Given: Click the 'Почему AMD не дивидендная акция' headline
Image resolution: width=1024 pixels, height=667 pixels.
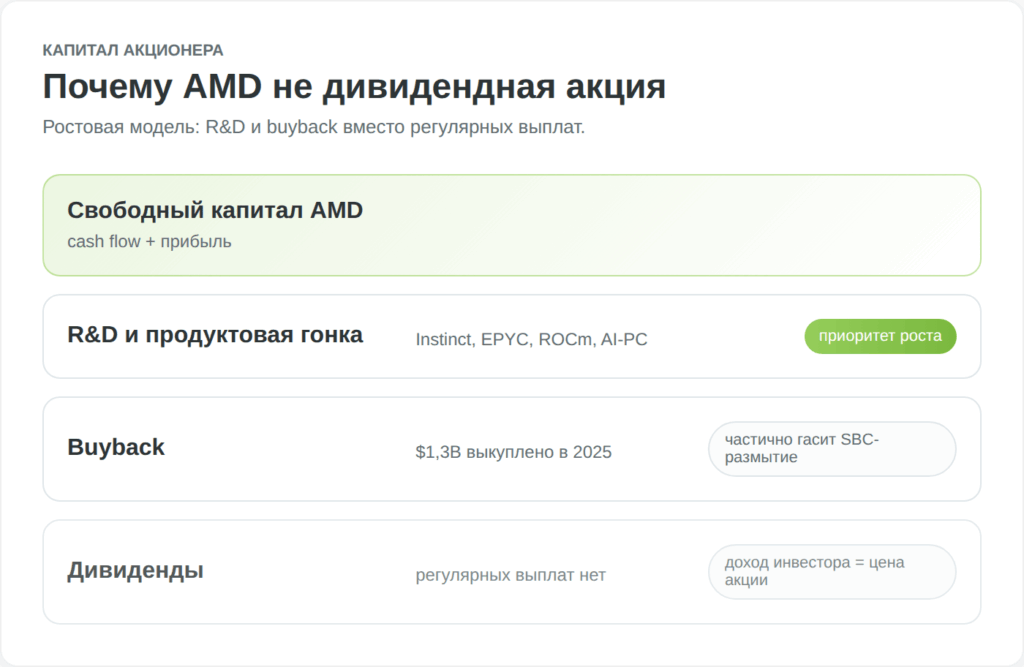Looking at the screenshot, I should tap(354, 86).
